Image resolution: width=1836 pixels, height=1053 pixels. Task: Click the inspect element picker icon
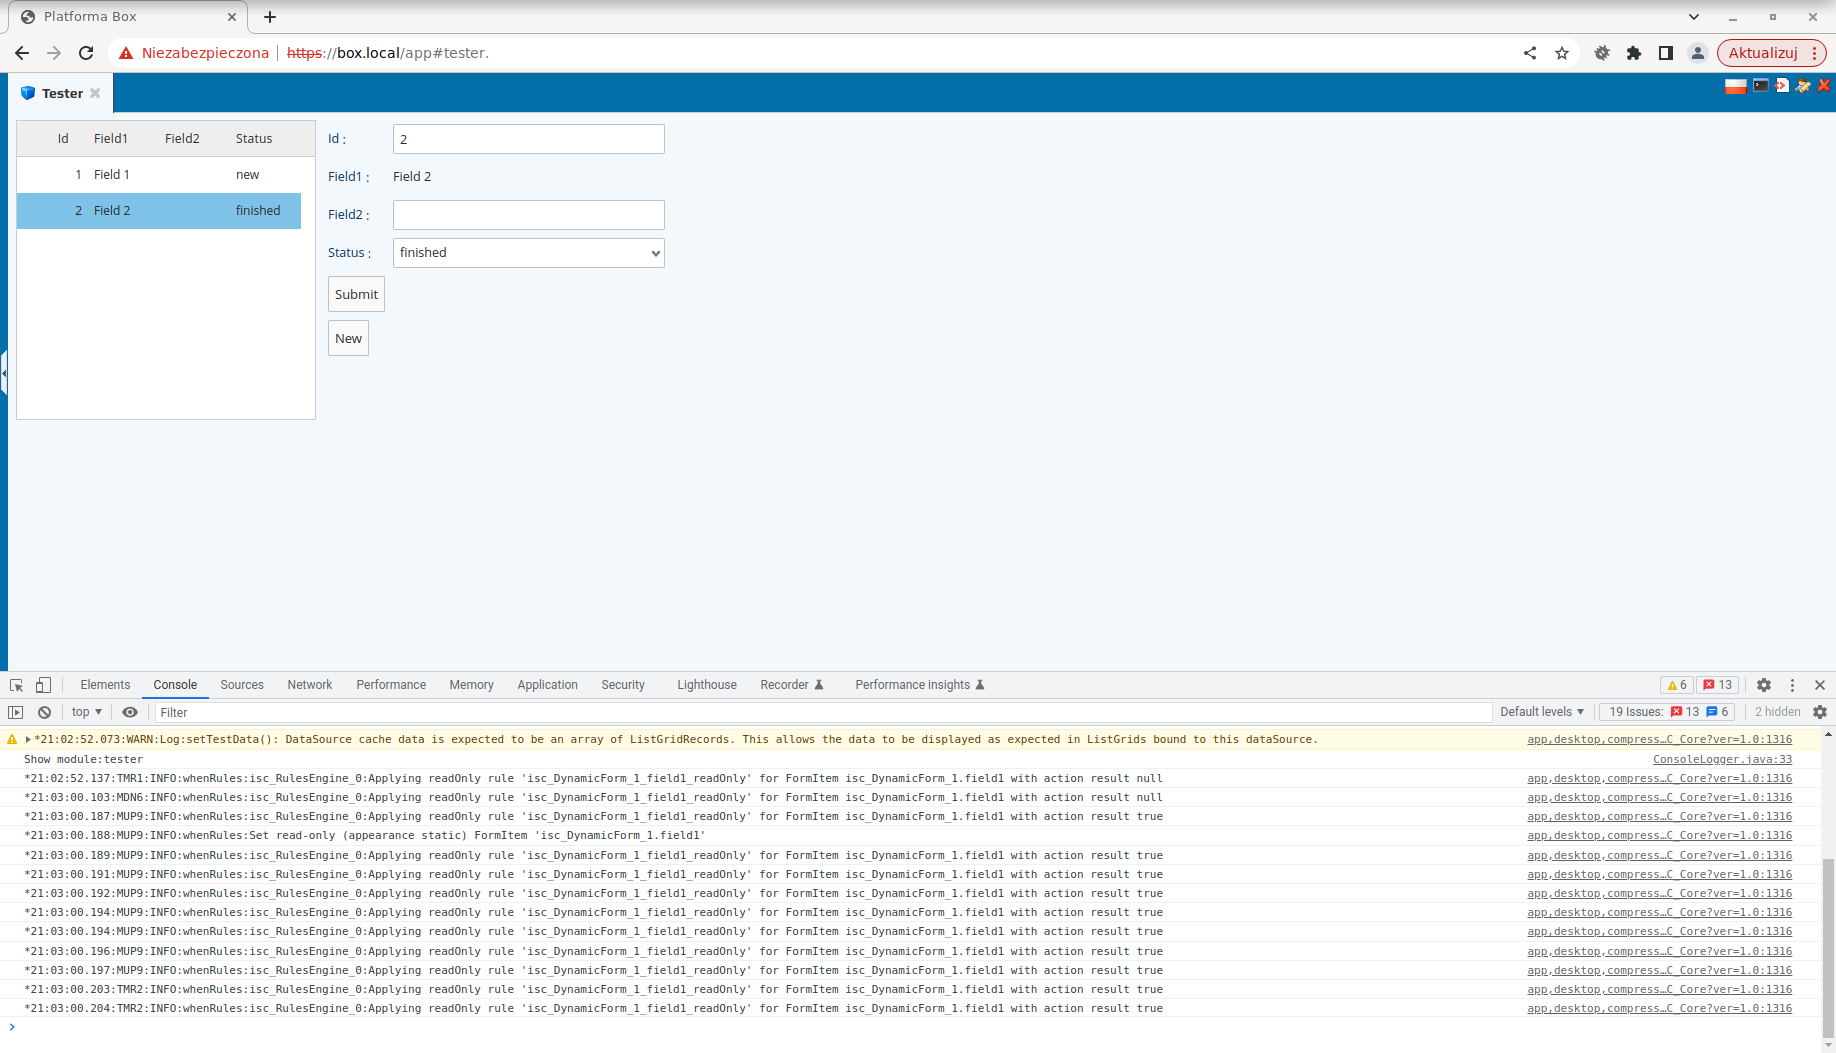16,685
